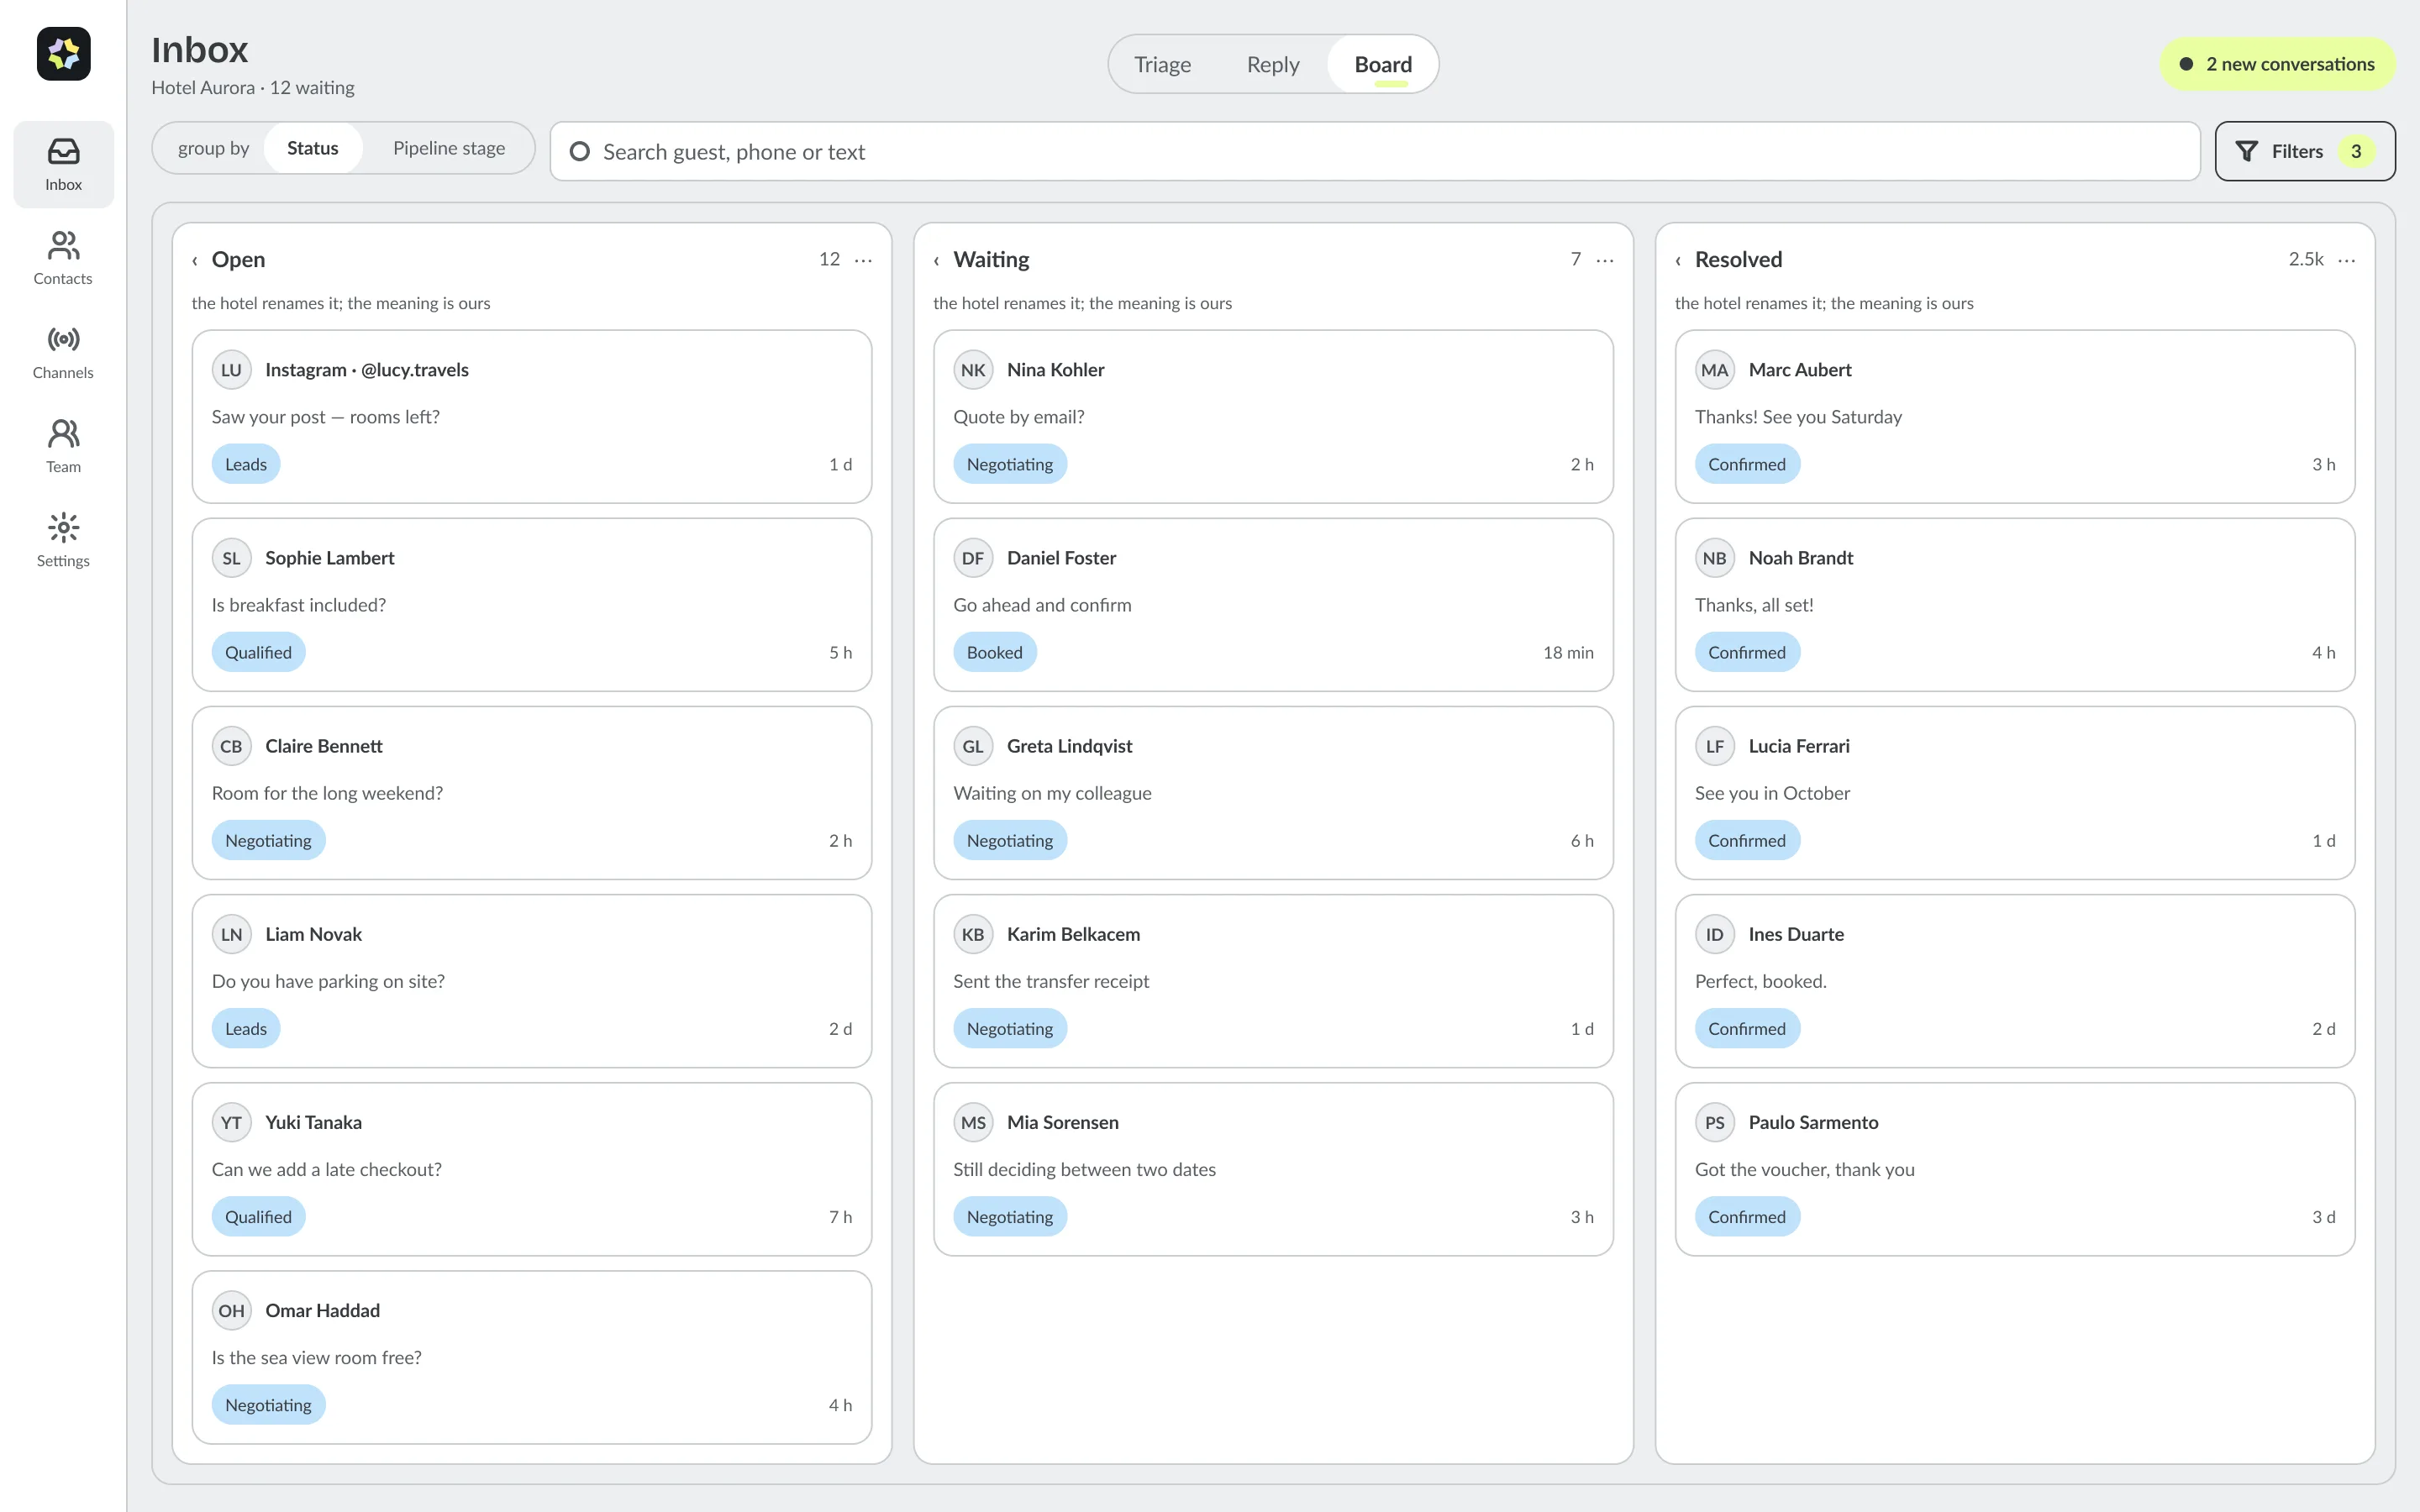Image resolution: width=2420 pixels, height=1512 pixels.
Task: Collapse the Waiting column chevron
Action: (x=936, y=261)
